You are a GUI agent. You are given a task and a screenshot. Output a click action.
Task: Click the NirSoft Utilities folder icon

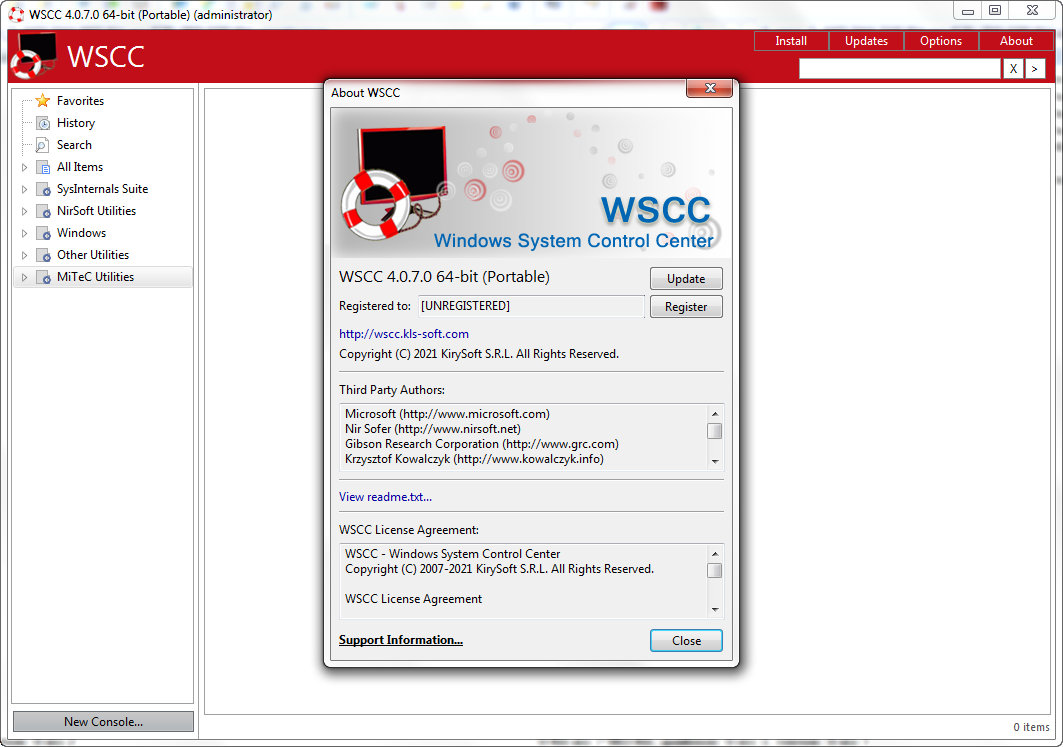pos(42,211)
